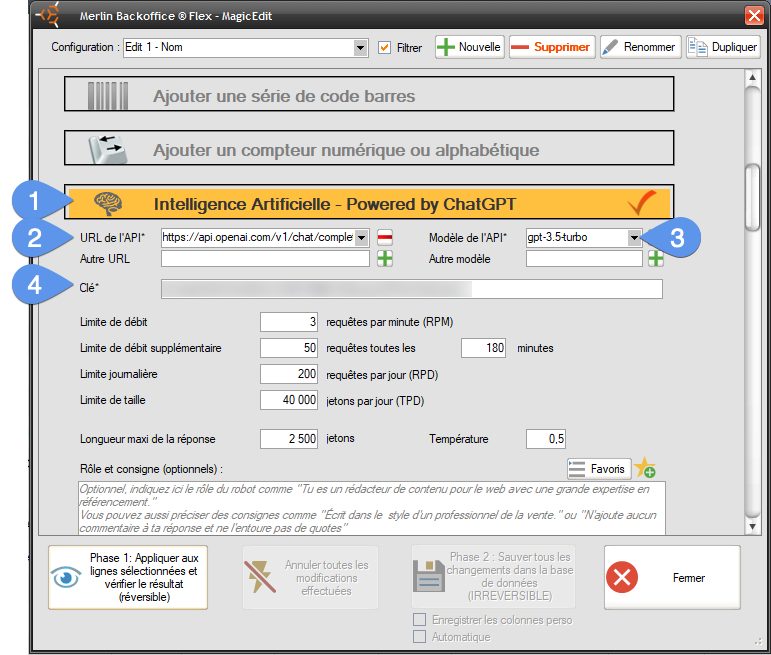Click the Dupliquer button
This screenshot has height=655, width=771.
click(x=723, y=47)
